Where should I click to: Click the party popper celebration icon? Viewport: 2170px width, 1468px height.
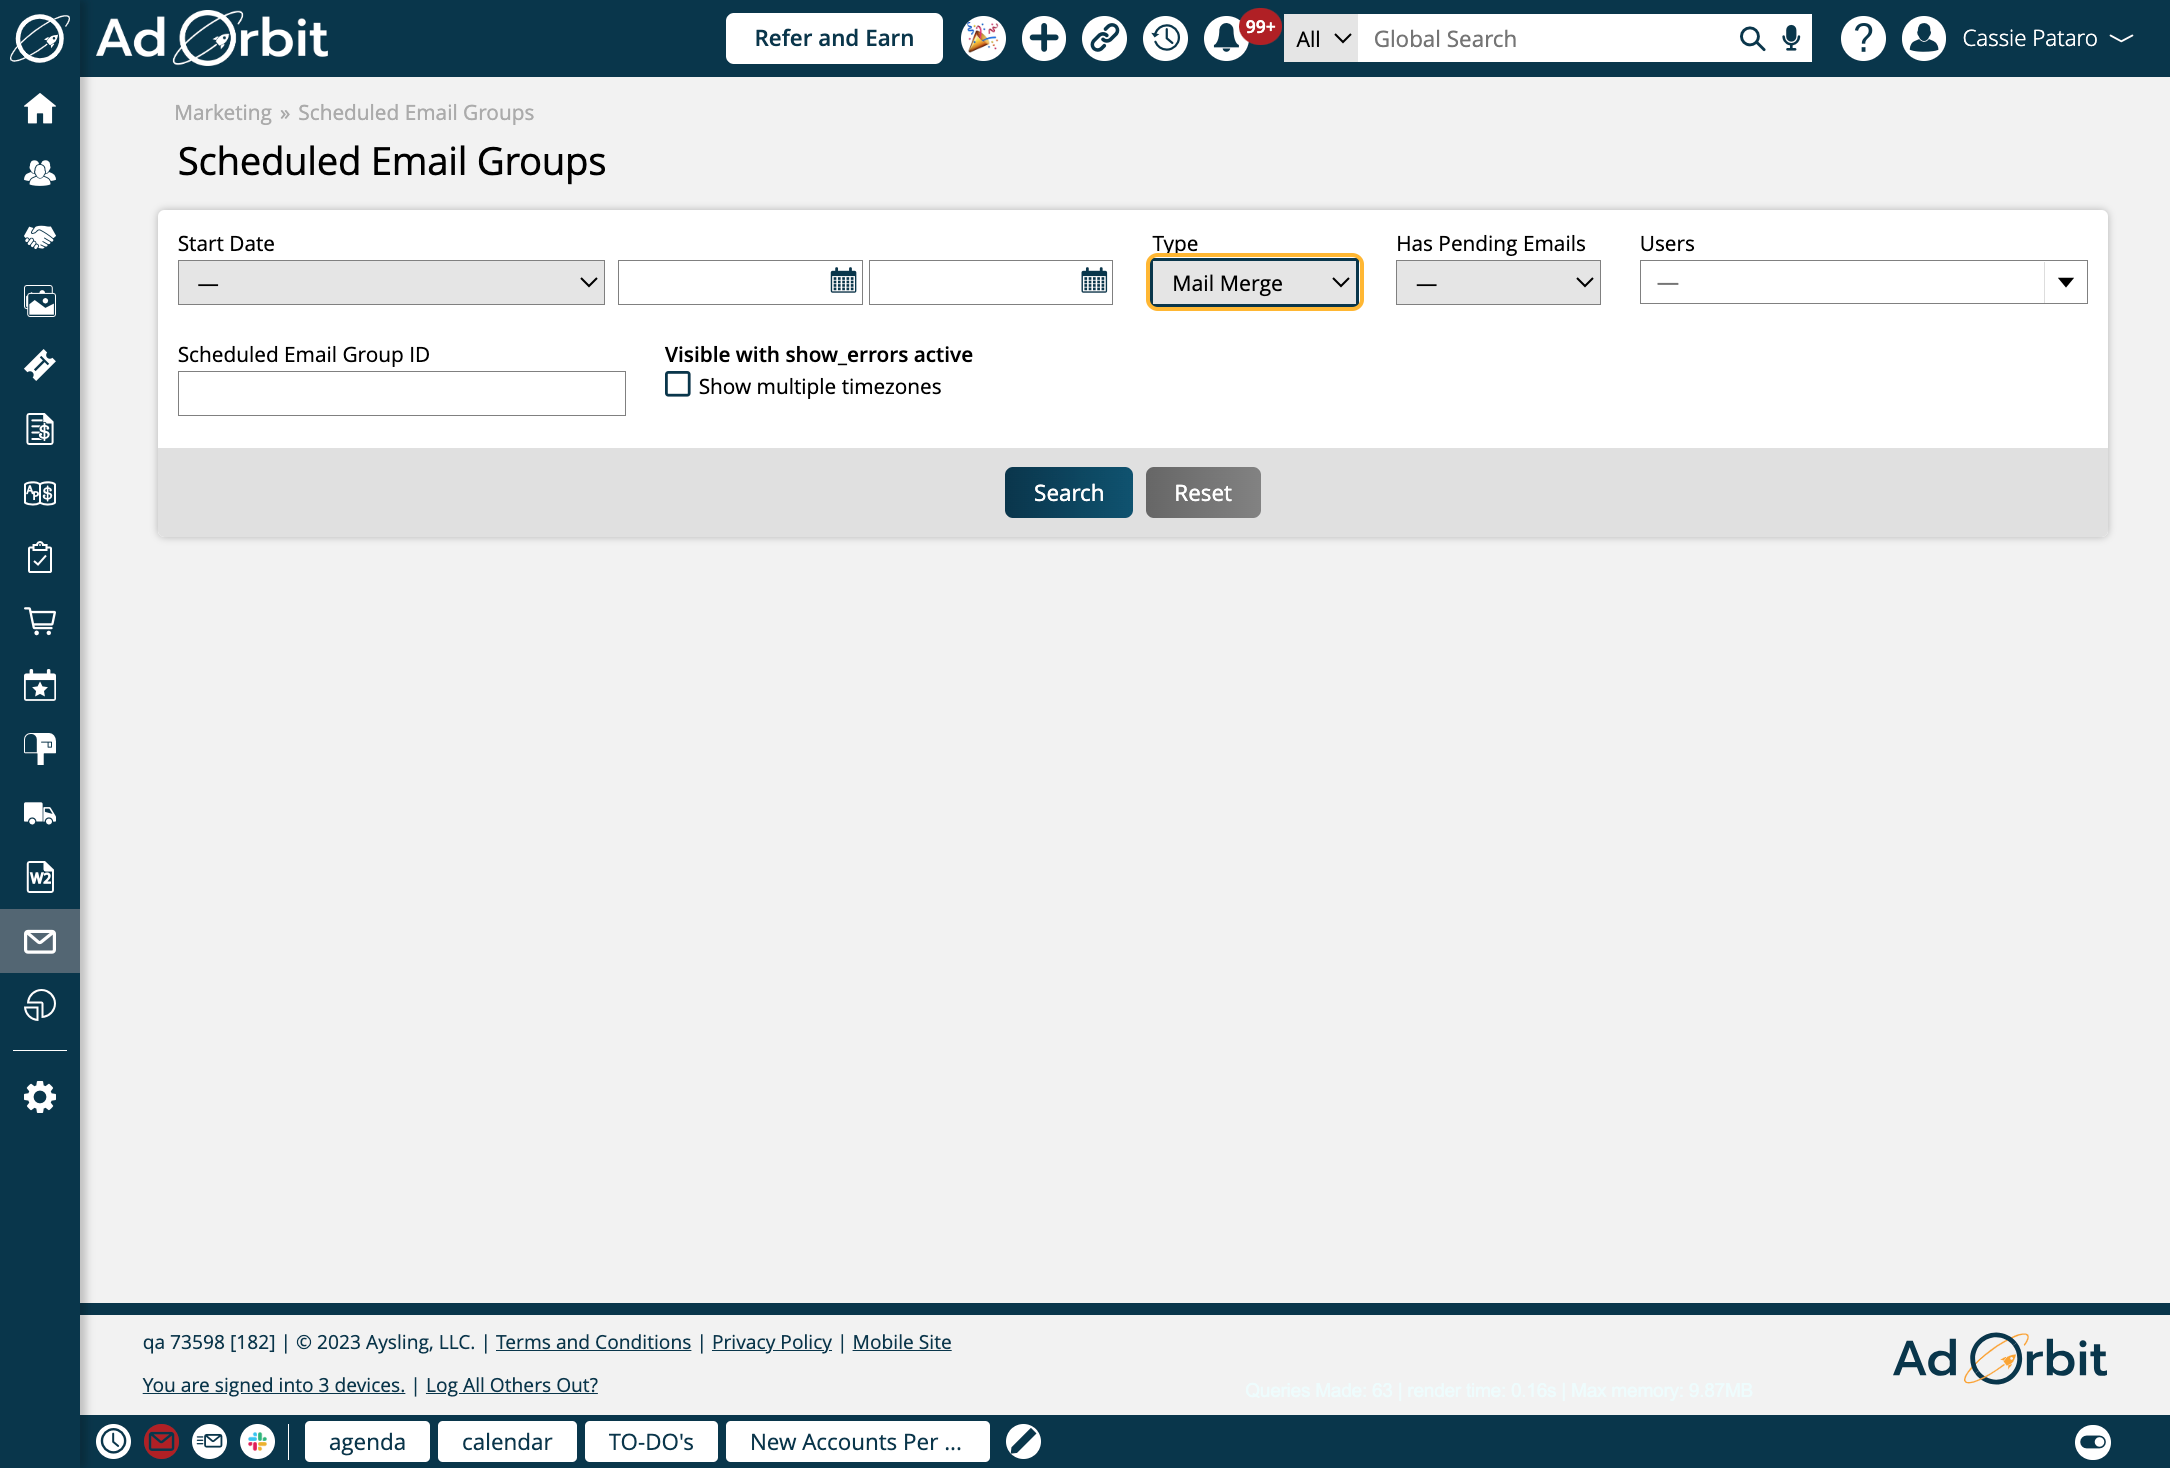(983, 38)
